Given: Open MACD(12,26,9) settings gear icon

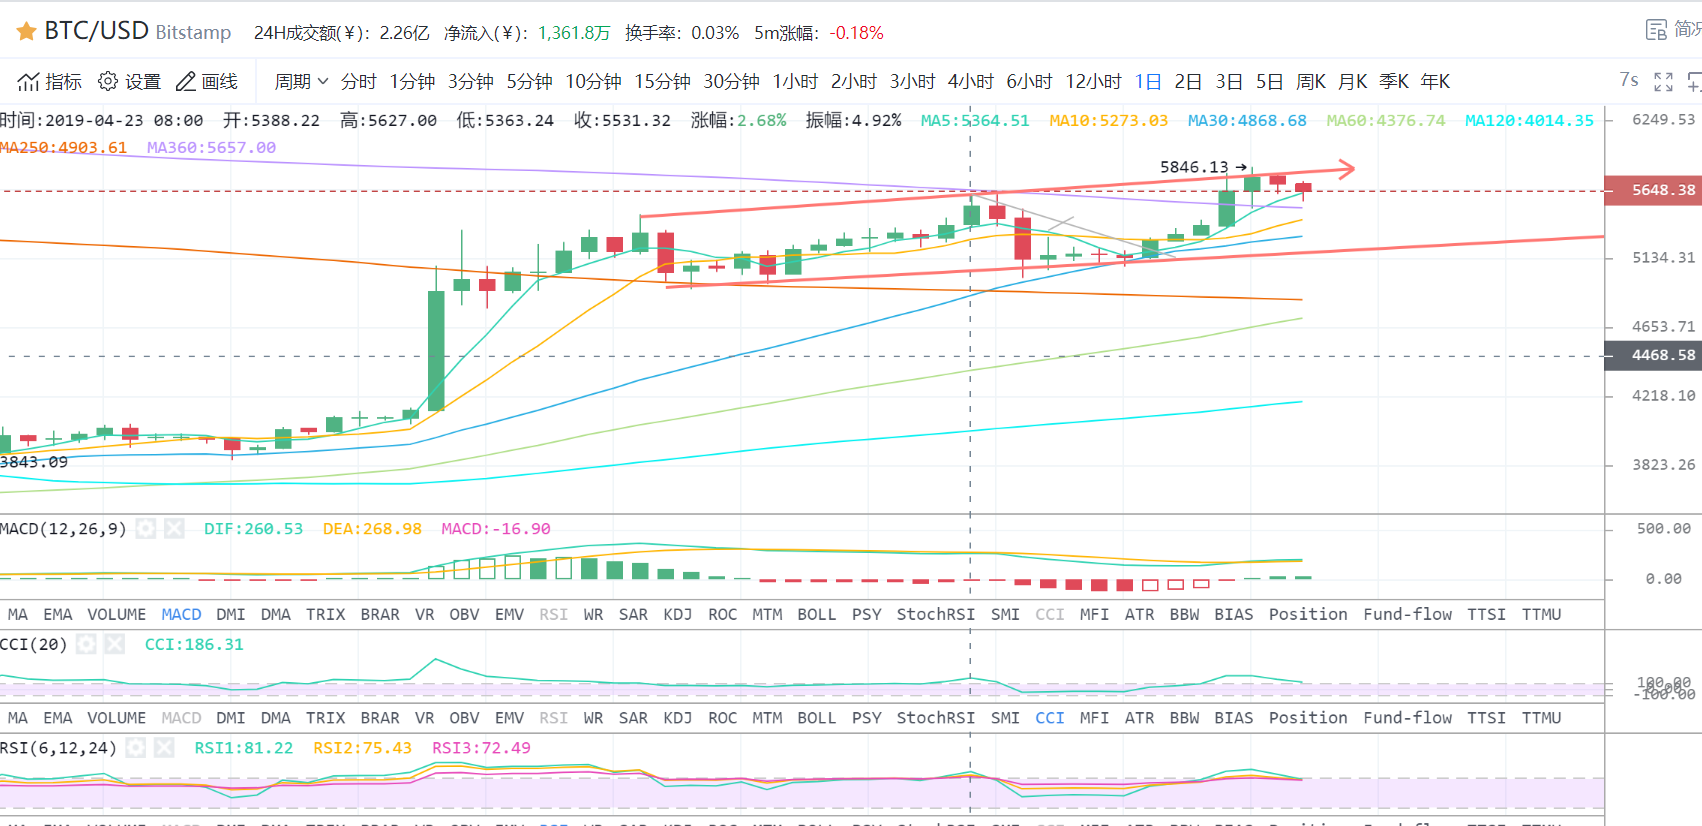Looking at the screenshot, I should tap(146, 528).
